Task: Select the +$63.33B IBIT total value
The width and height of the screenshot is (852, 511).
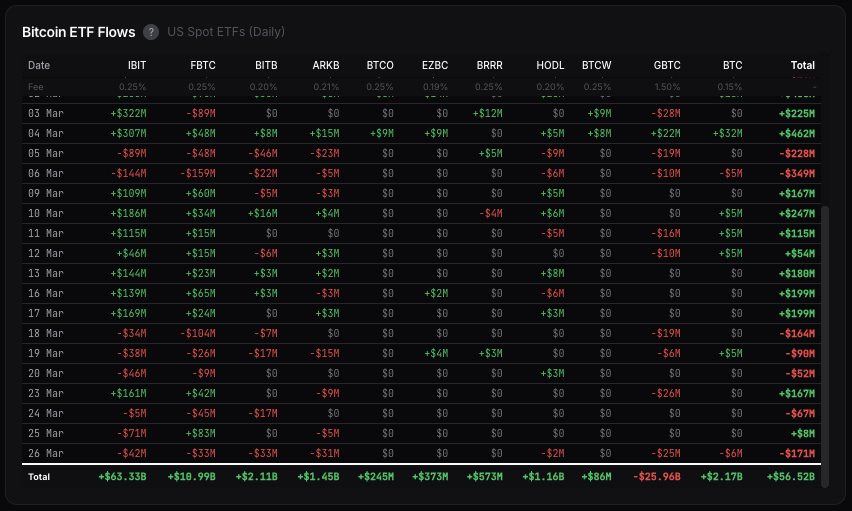Action: click(x=122, y=478)
